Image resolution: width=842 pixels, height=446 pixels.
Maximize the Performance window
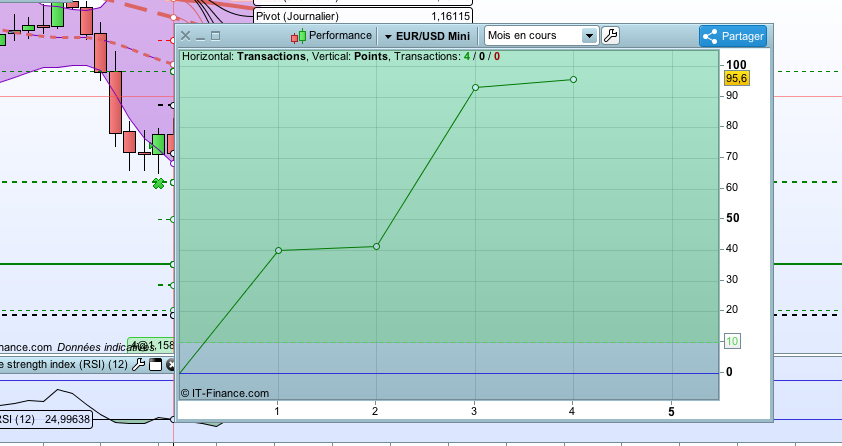coord(215,36)
